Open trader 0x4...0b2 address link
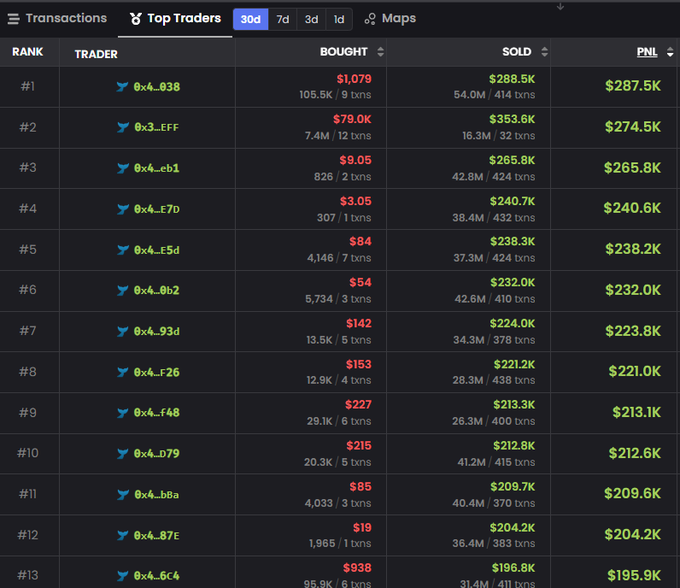This screenshot has height=588, width=680. 157,290
